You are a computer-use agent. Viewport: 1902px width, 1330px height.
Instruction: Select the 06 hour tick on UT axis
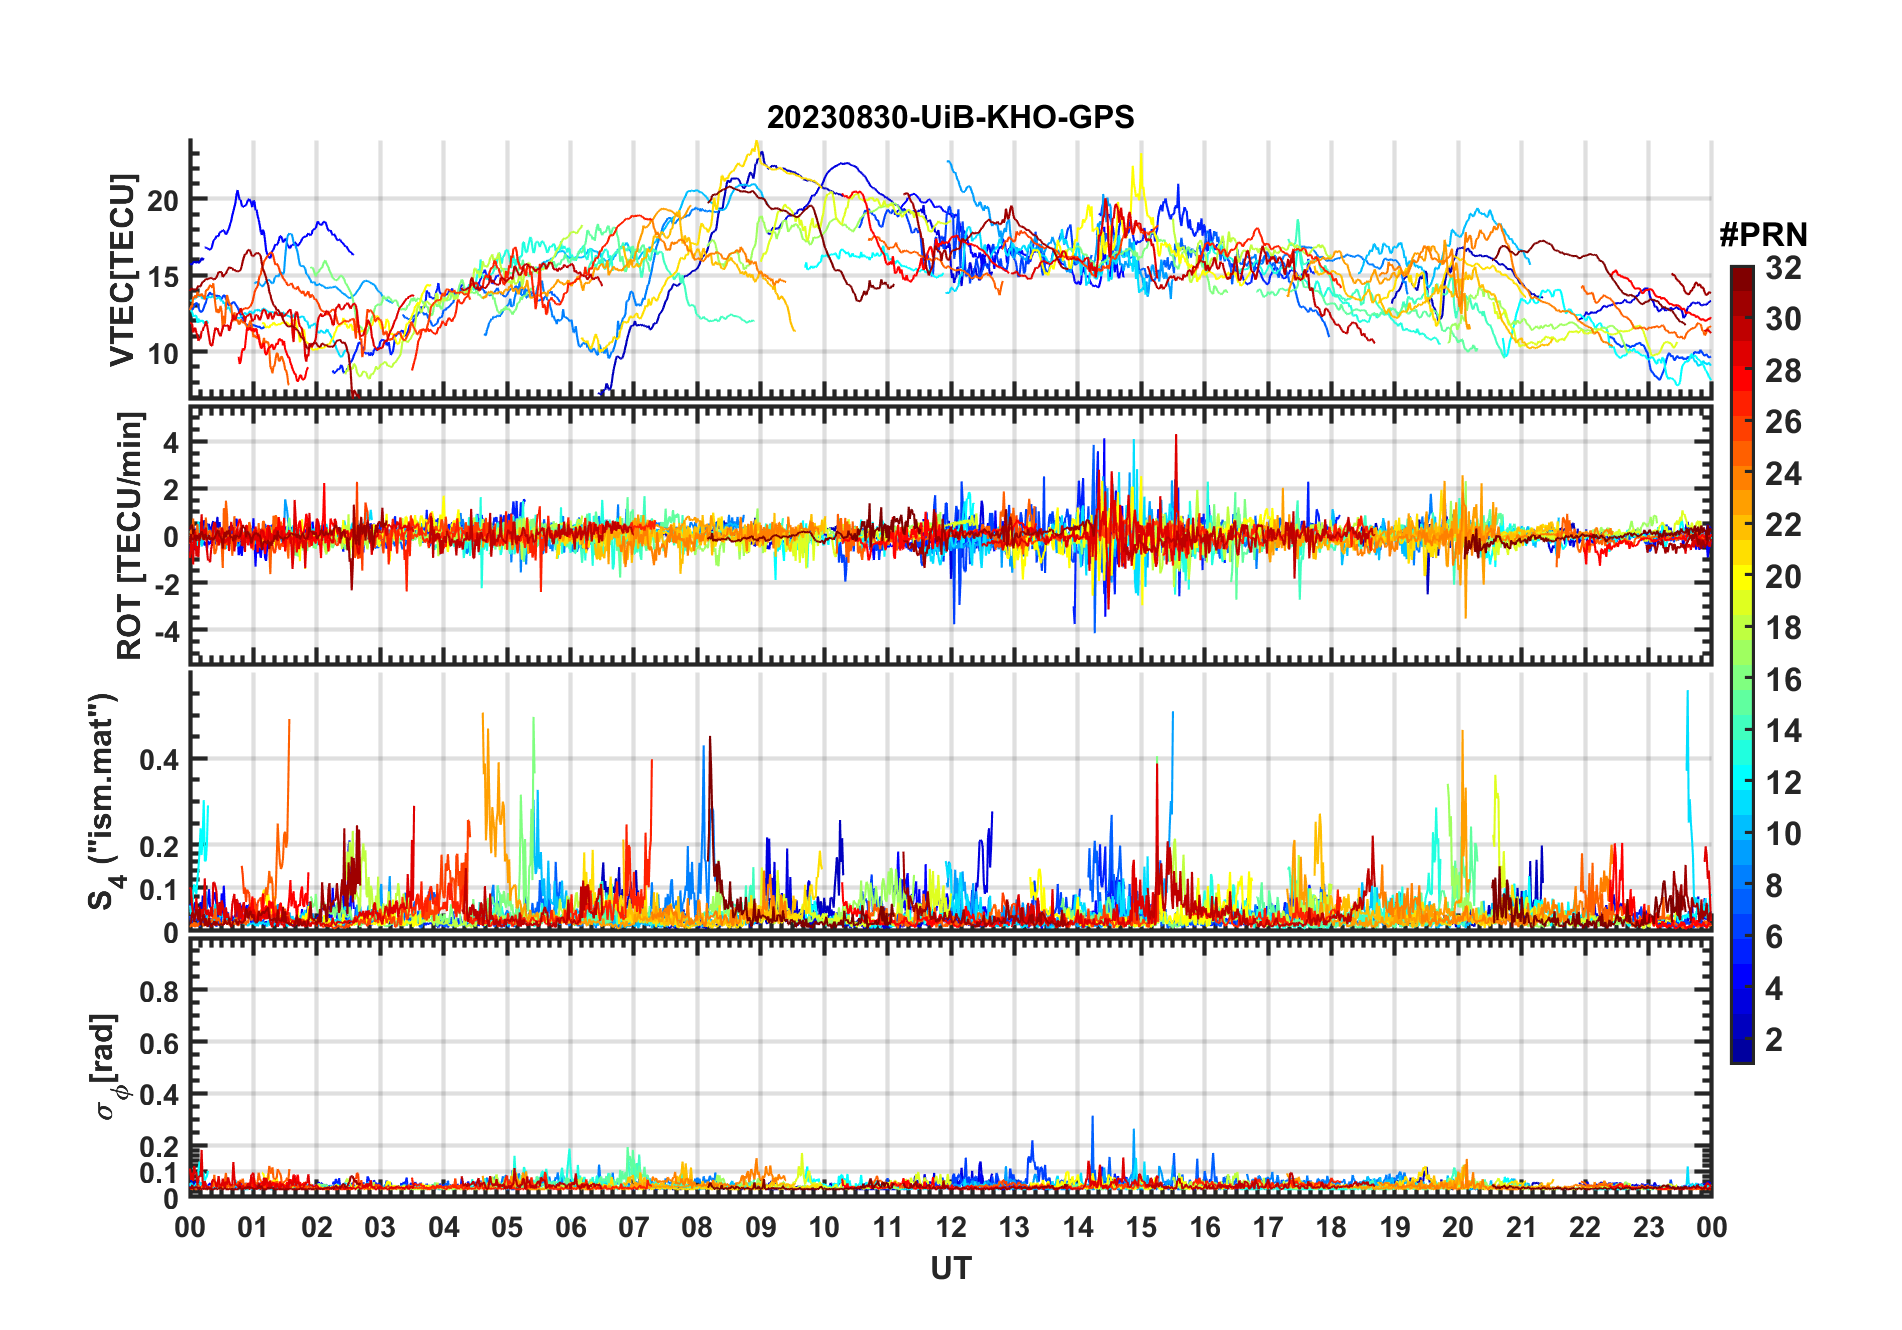(570, 1228)
